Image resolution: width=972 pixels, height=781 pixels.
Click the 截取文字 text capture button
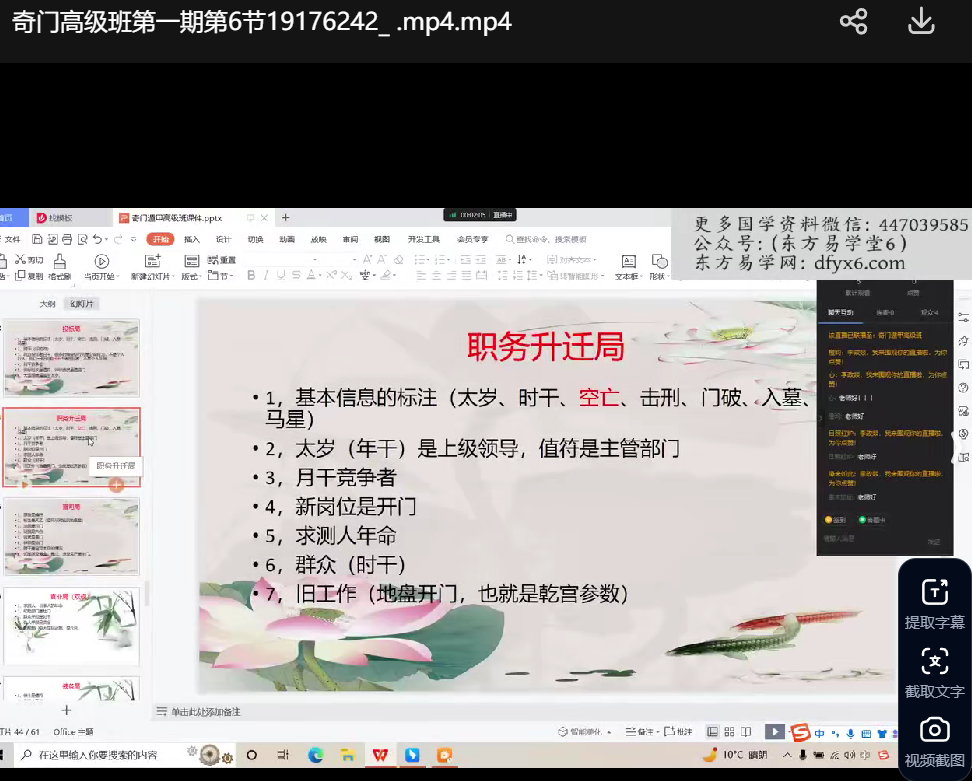tap(934, 672)
